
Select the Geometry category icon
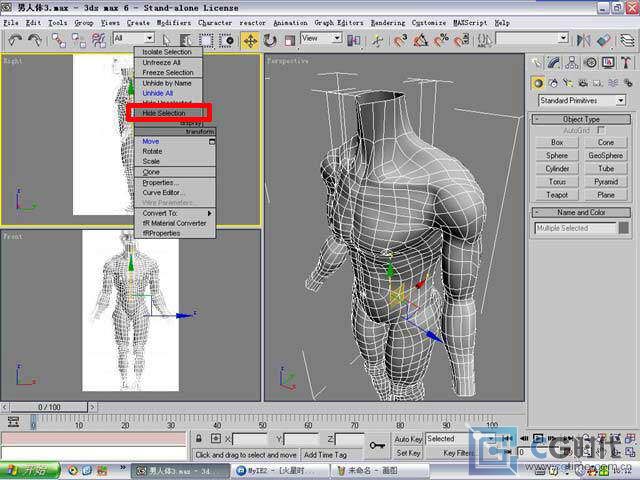coord(538,83)
